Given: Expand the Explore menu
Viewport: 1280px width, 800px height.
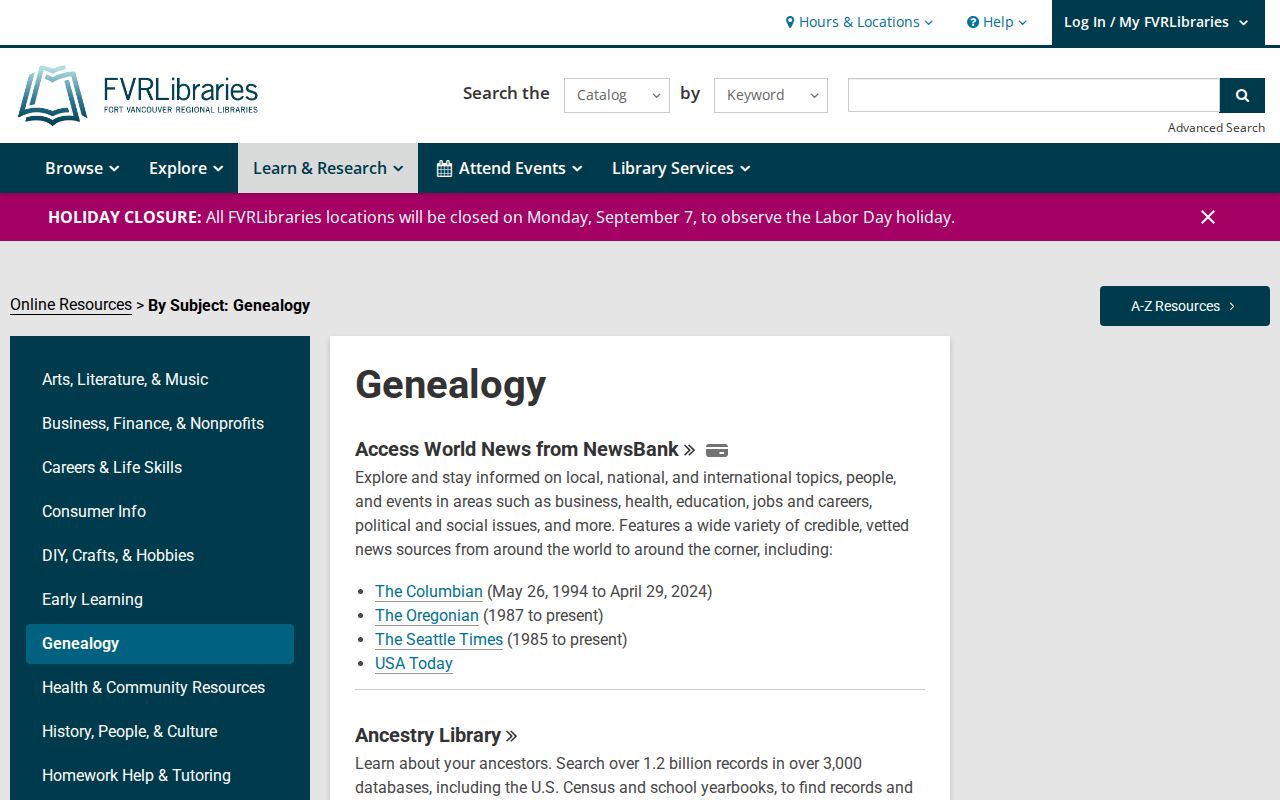Looking at the screenshot, I should pos(186,168).
